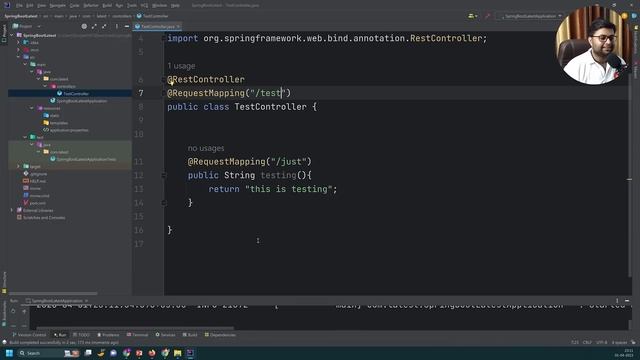Click Expand All icon in Project panel header
The width and height of the screenshot is (640, 360).
tap(94, 26)
